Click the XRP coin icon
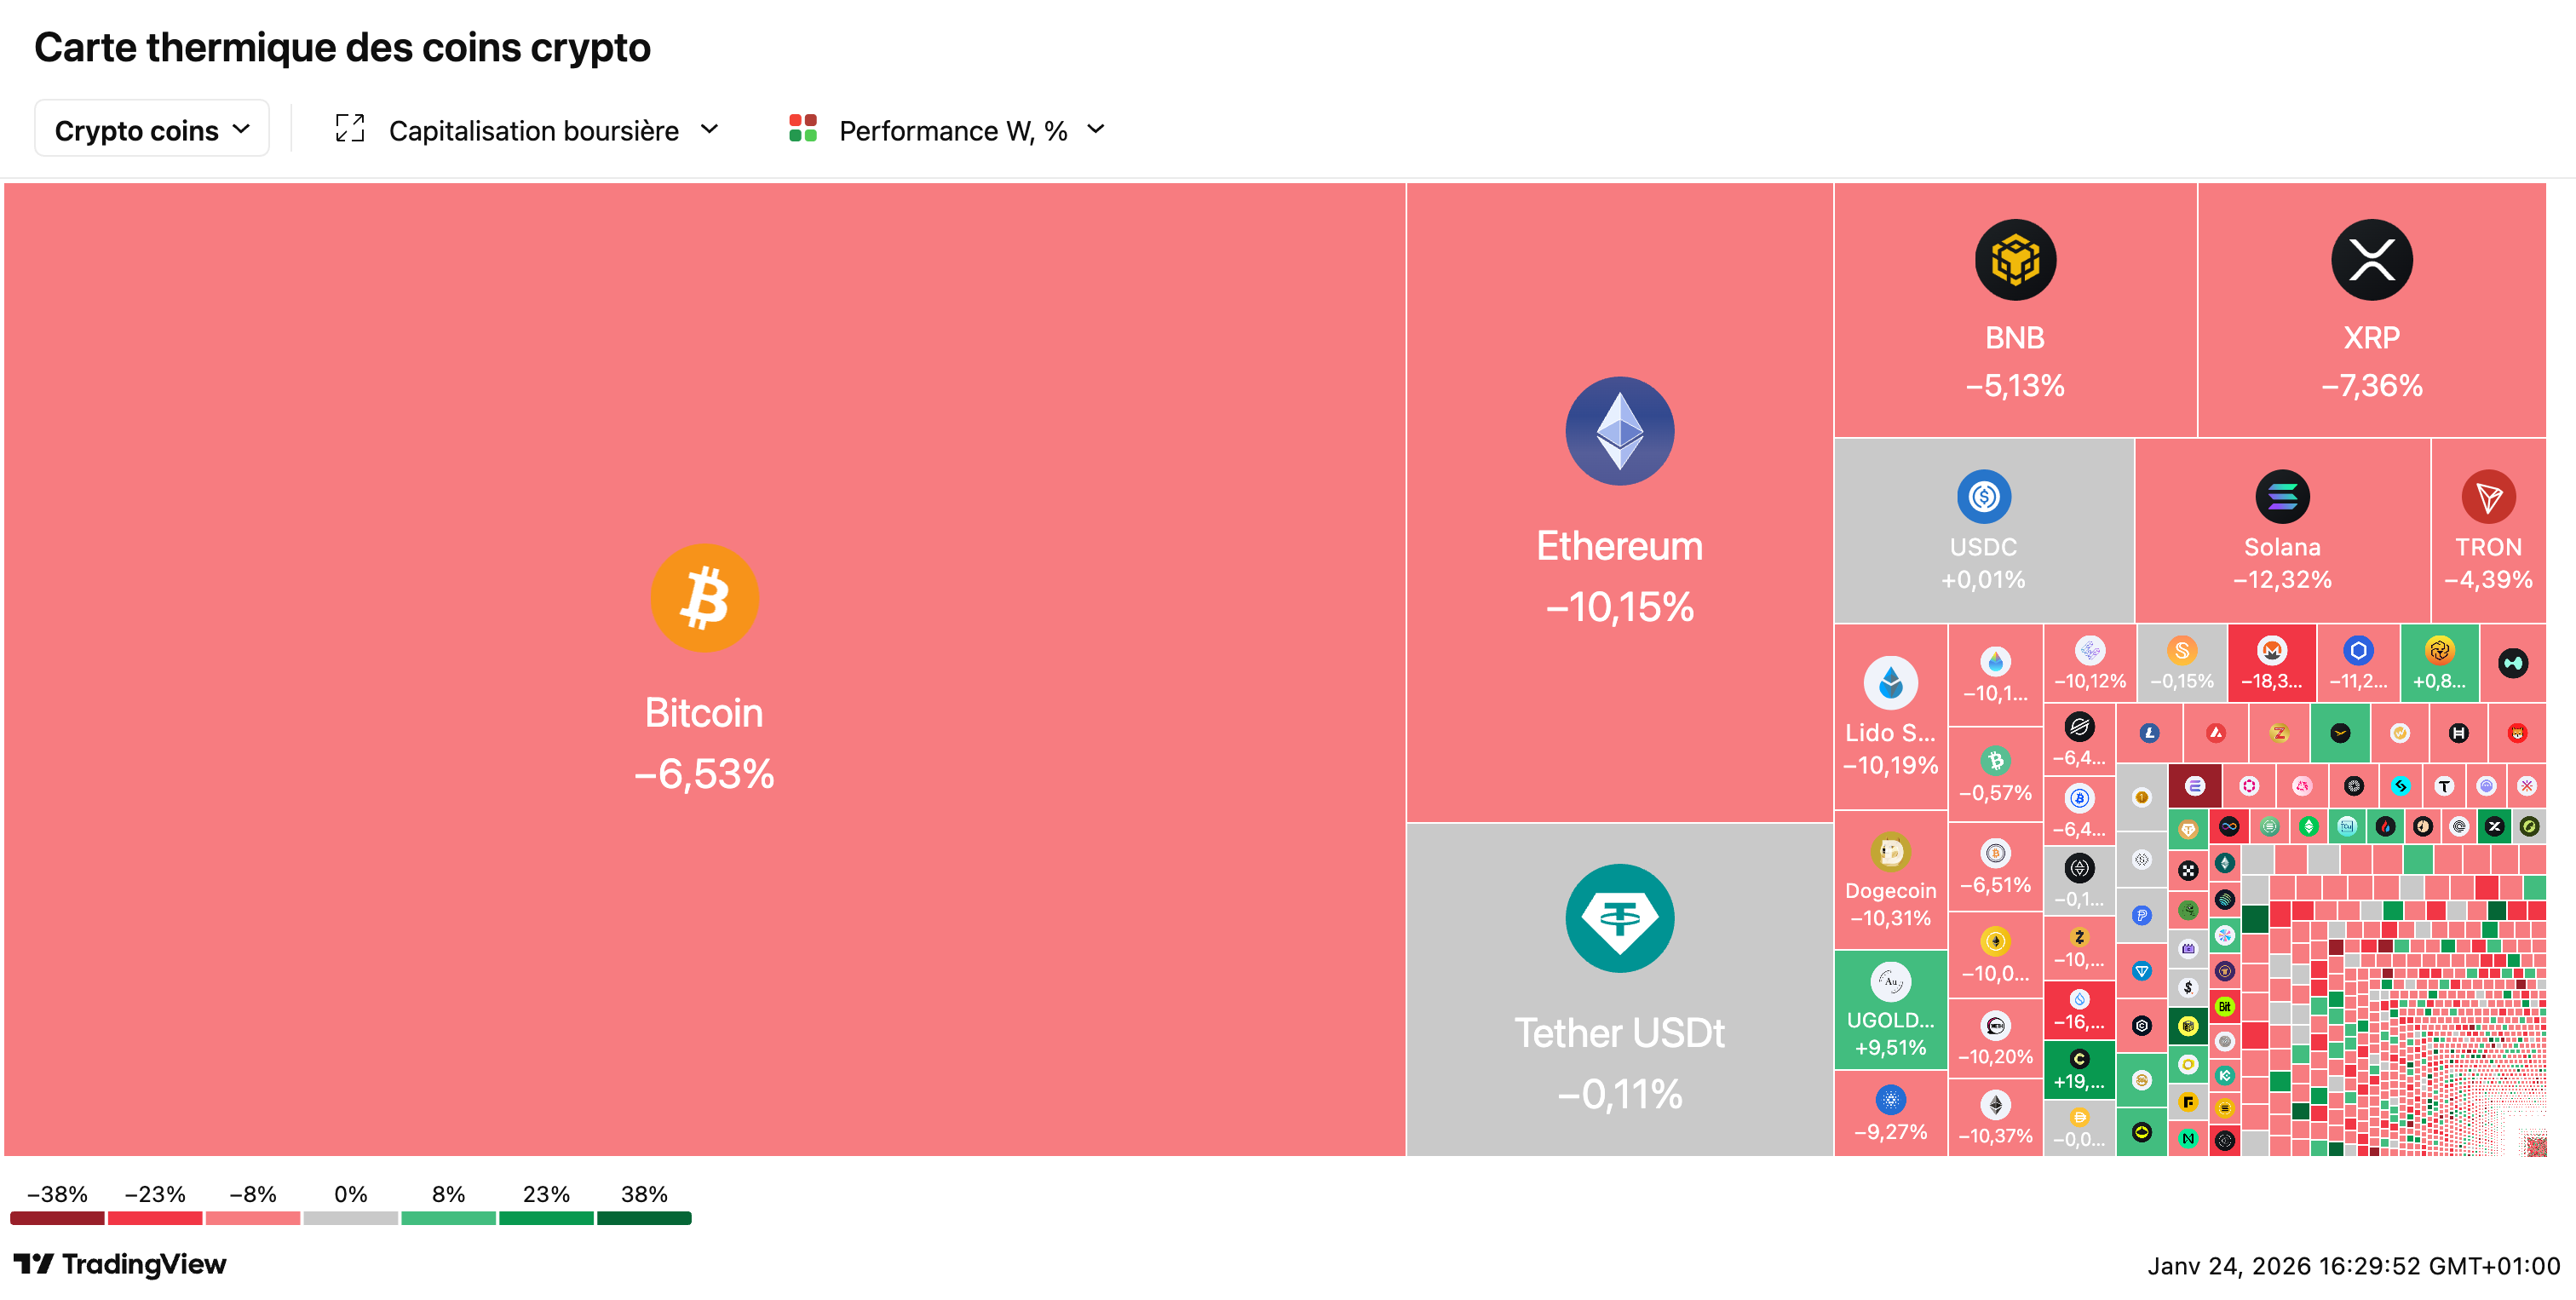Viewport: 2576px width, 1300px height. click(x=2371, y=260)
